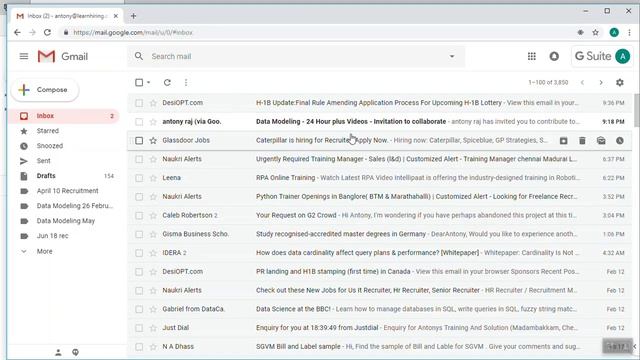
Task: Open the Jun 18 rec label
Action: coord(53,236)
